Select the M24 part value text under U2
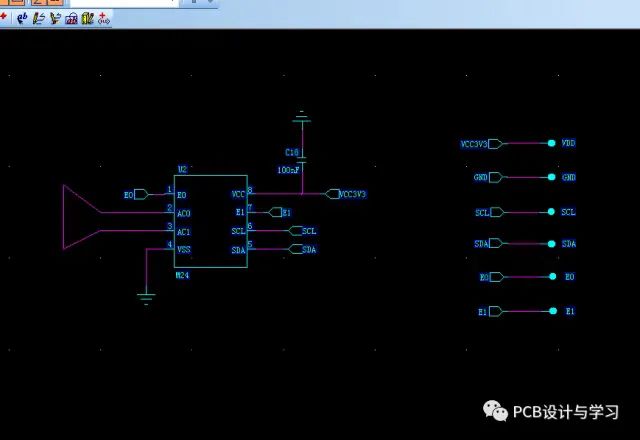Viewport: 640px width, 440px height. (182, 275)
